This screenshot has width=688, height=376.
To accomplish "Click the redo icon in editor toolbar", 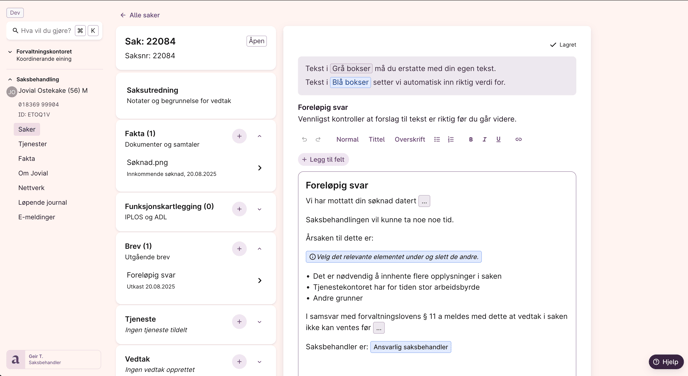I will (x=318, y=140).
